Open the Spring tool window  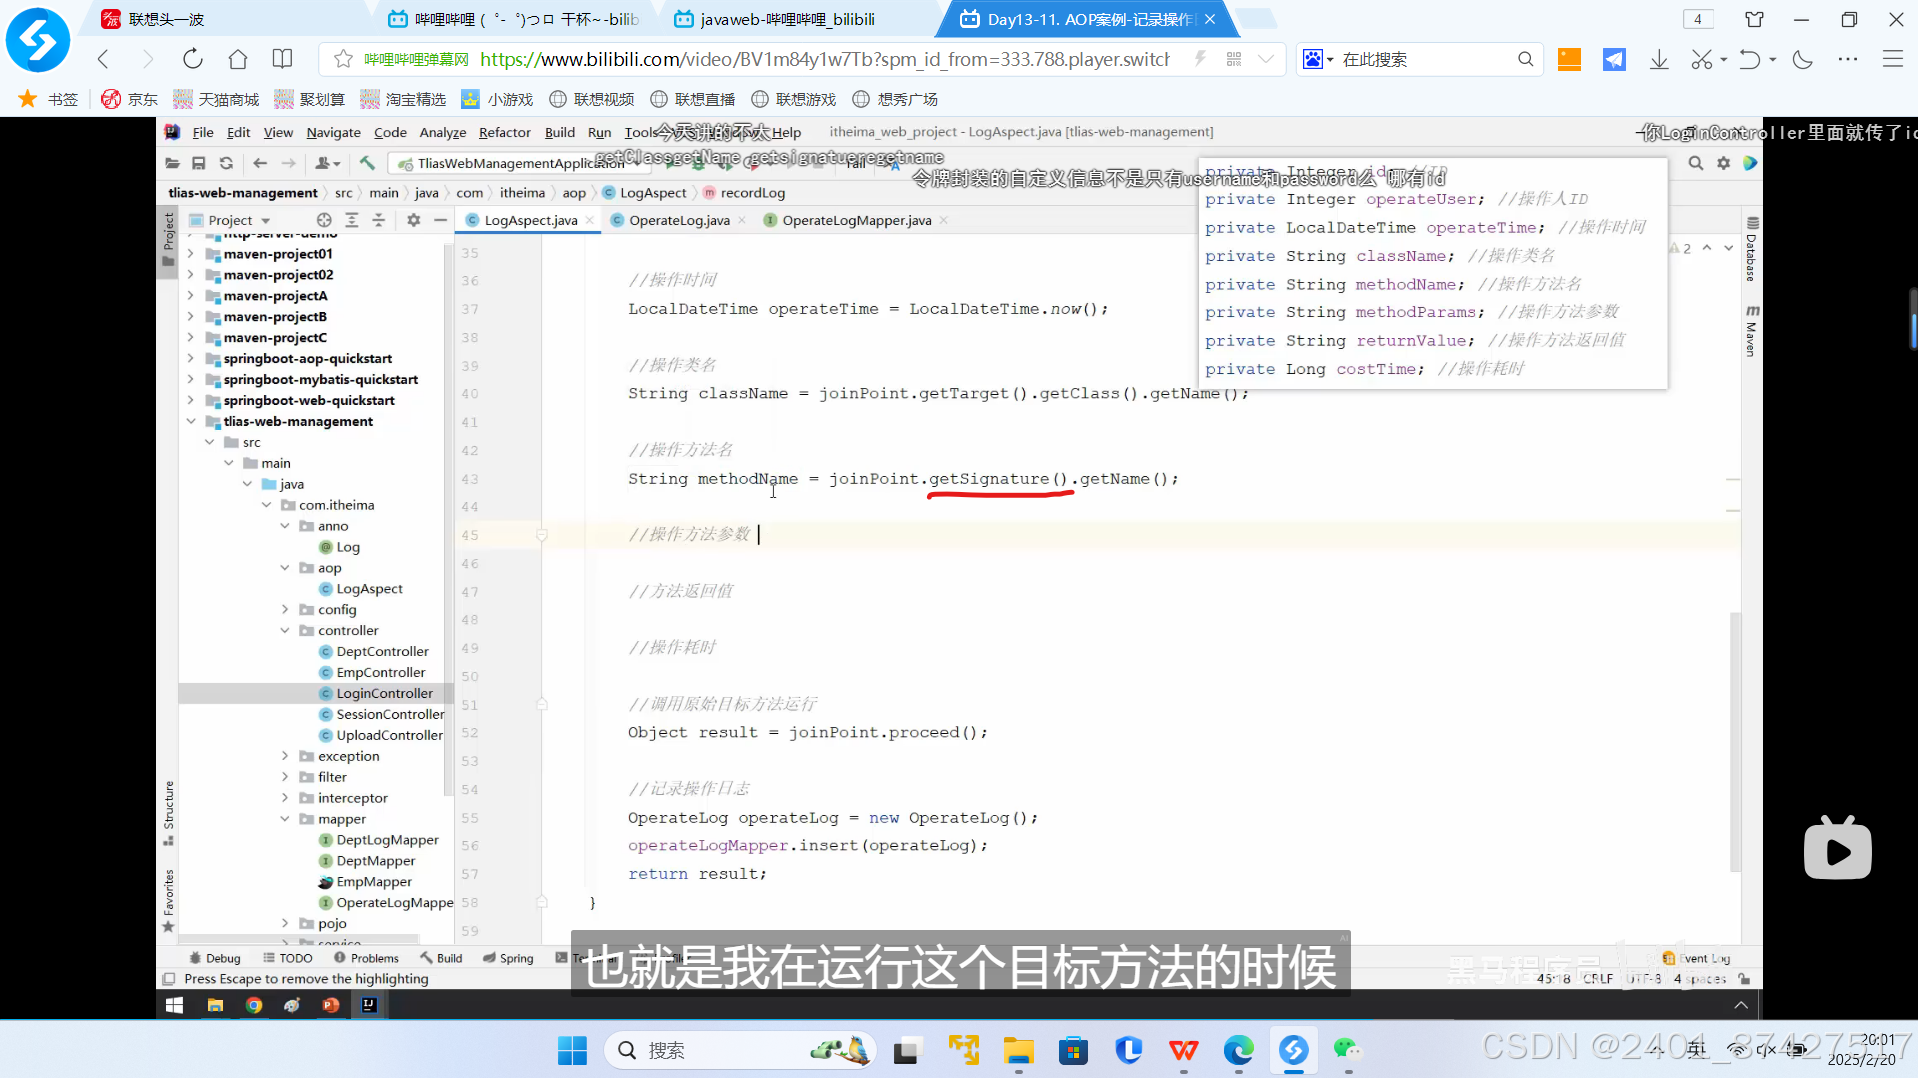pos(508,958)
